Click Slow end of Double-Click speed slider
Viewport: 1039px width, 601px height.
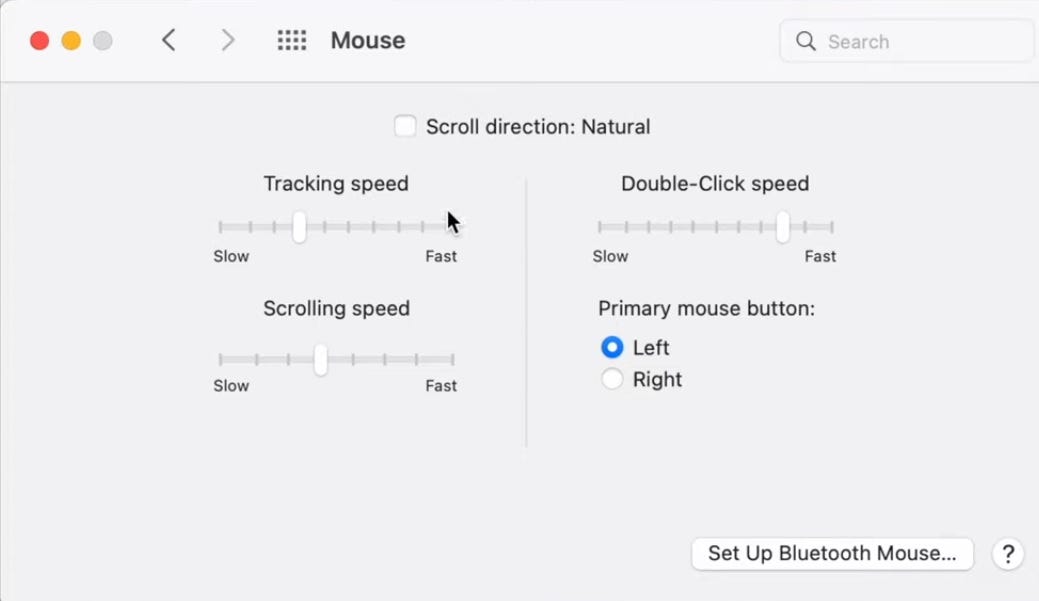pyautogui.click(x=599, y=227)
